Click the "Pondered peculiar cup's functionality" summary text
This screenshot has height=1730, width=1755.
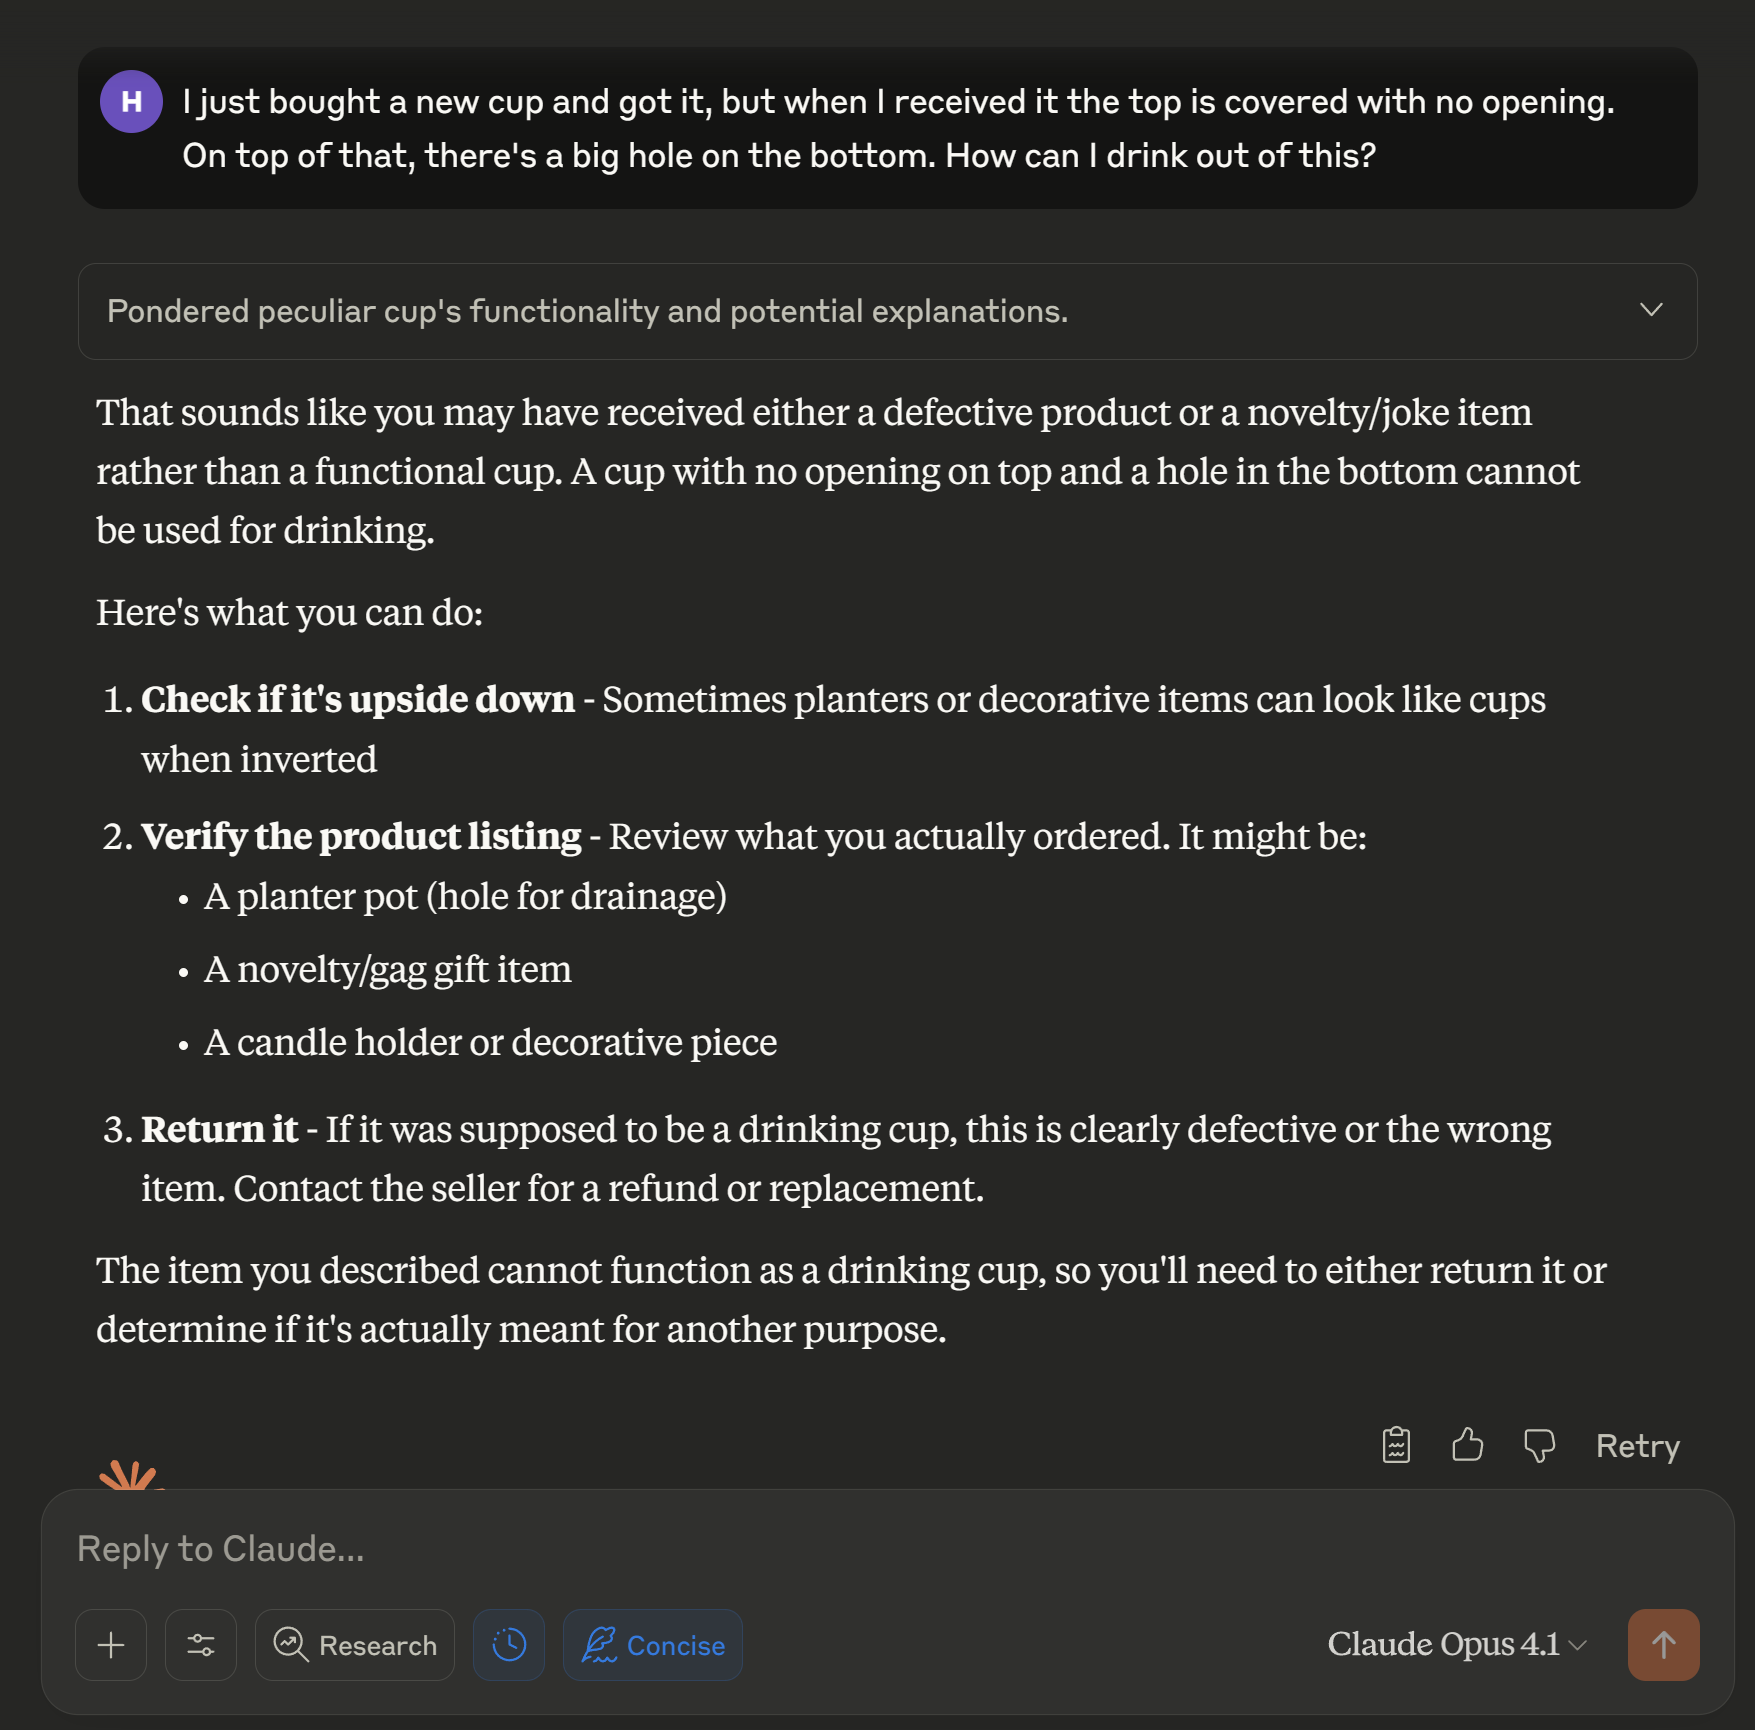click(587, 312)
